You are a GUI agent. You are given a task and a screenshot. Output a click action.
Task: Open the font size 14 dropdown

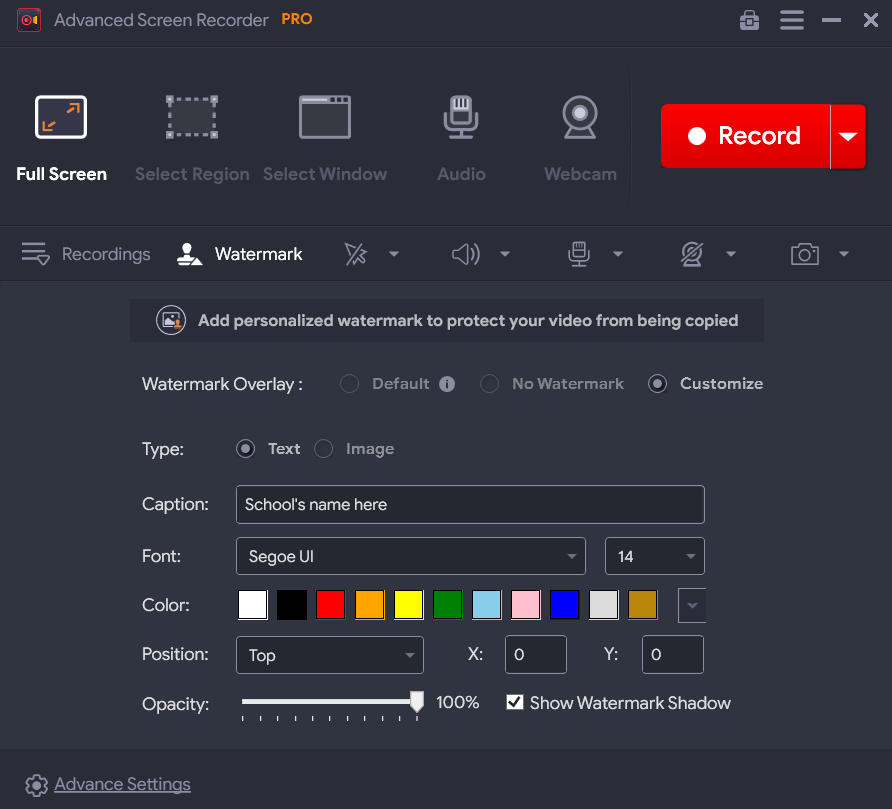tap(655, 556)
